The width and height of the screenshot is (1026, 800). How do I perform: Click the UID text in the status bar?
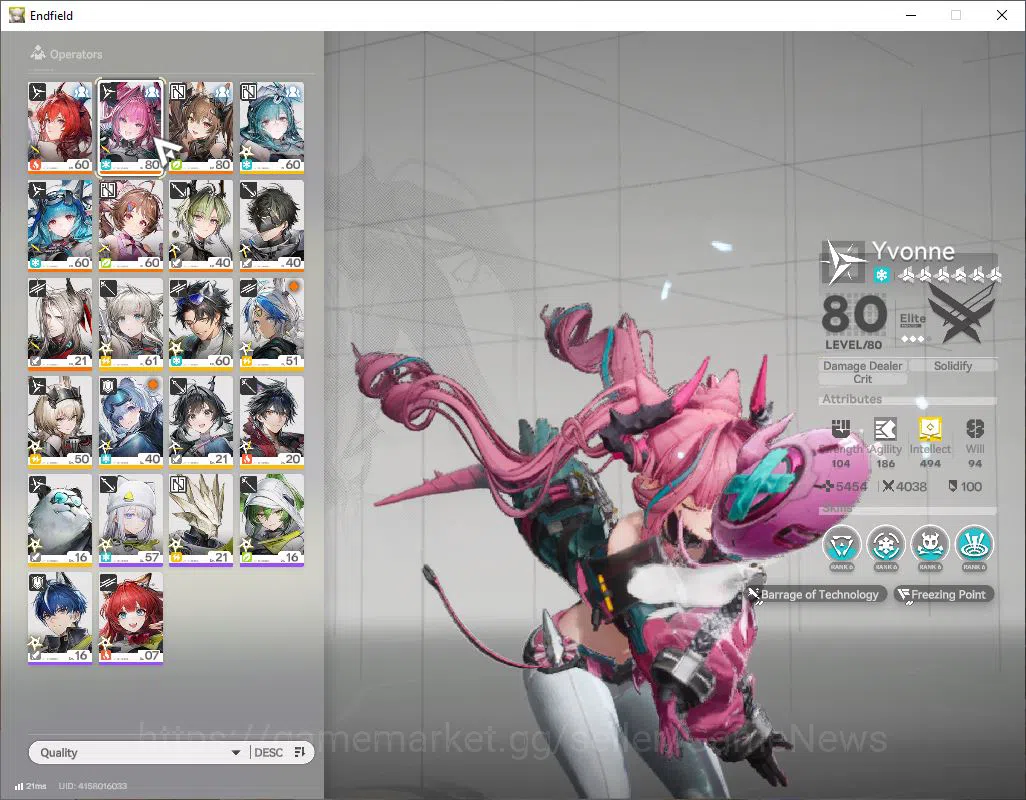click(x=93, y=786)
